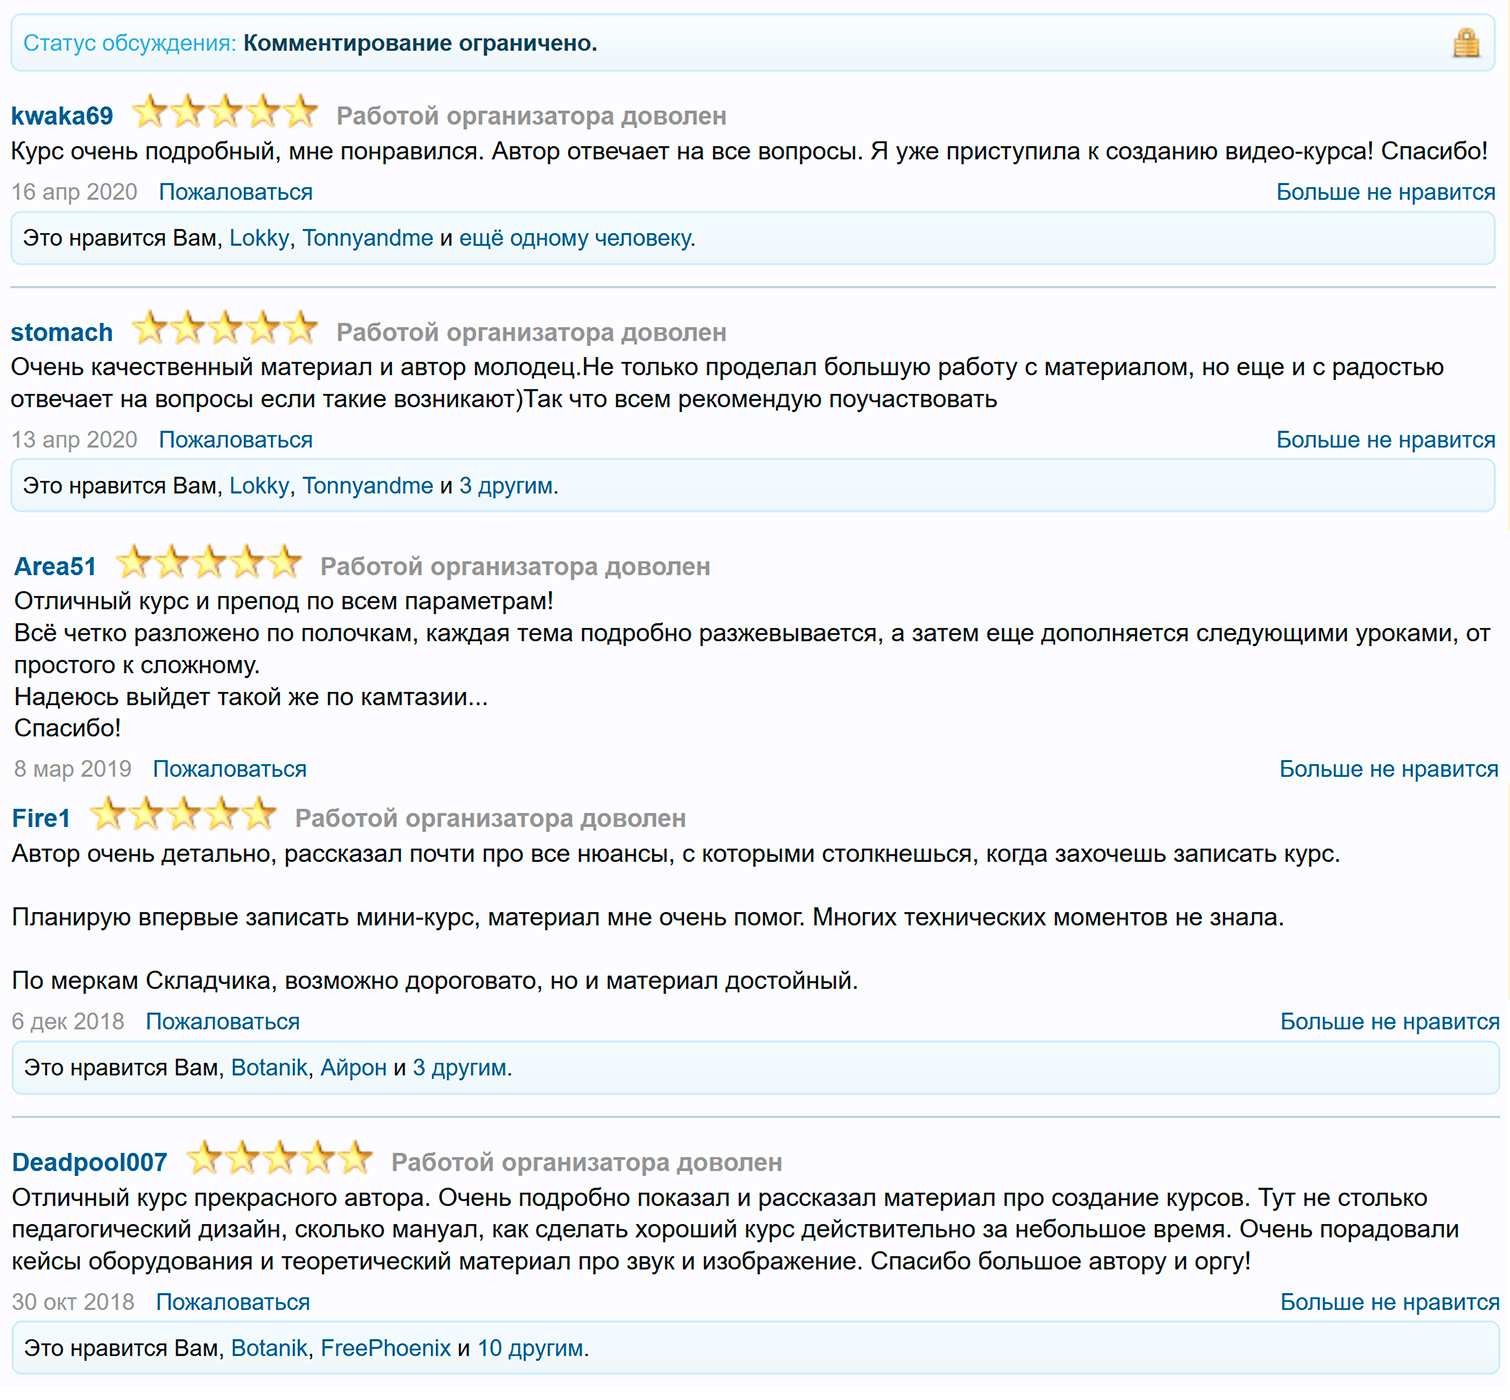Click the star rating next to Fire1
The width and height of the screenshot is (1510, 1400).
(184, 815)
